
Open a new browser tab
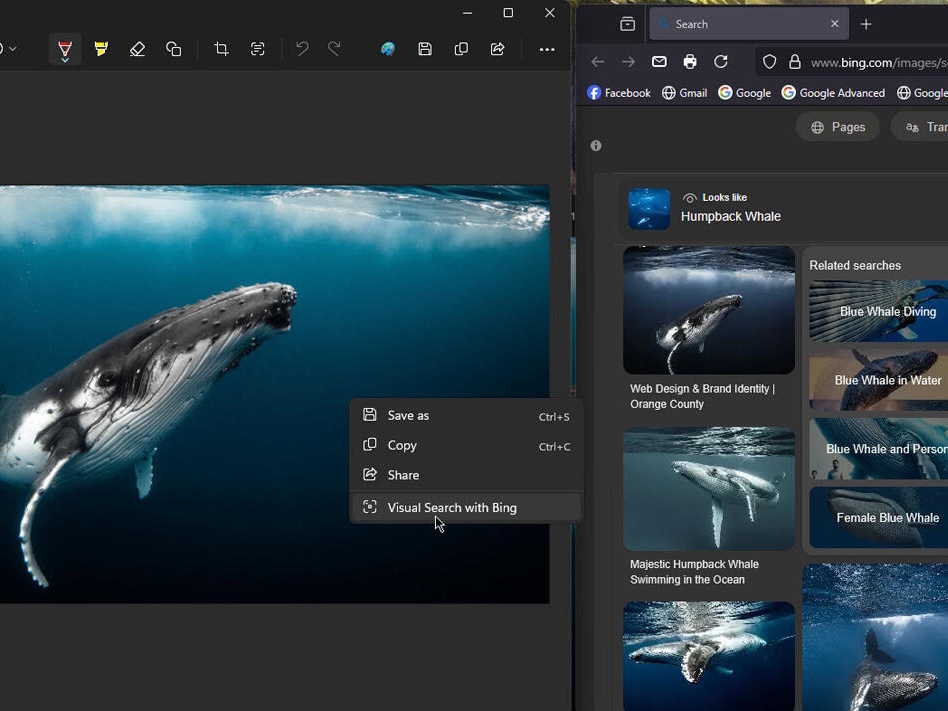coord(866,24)
